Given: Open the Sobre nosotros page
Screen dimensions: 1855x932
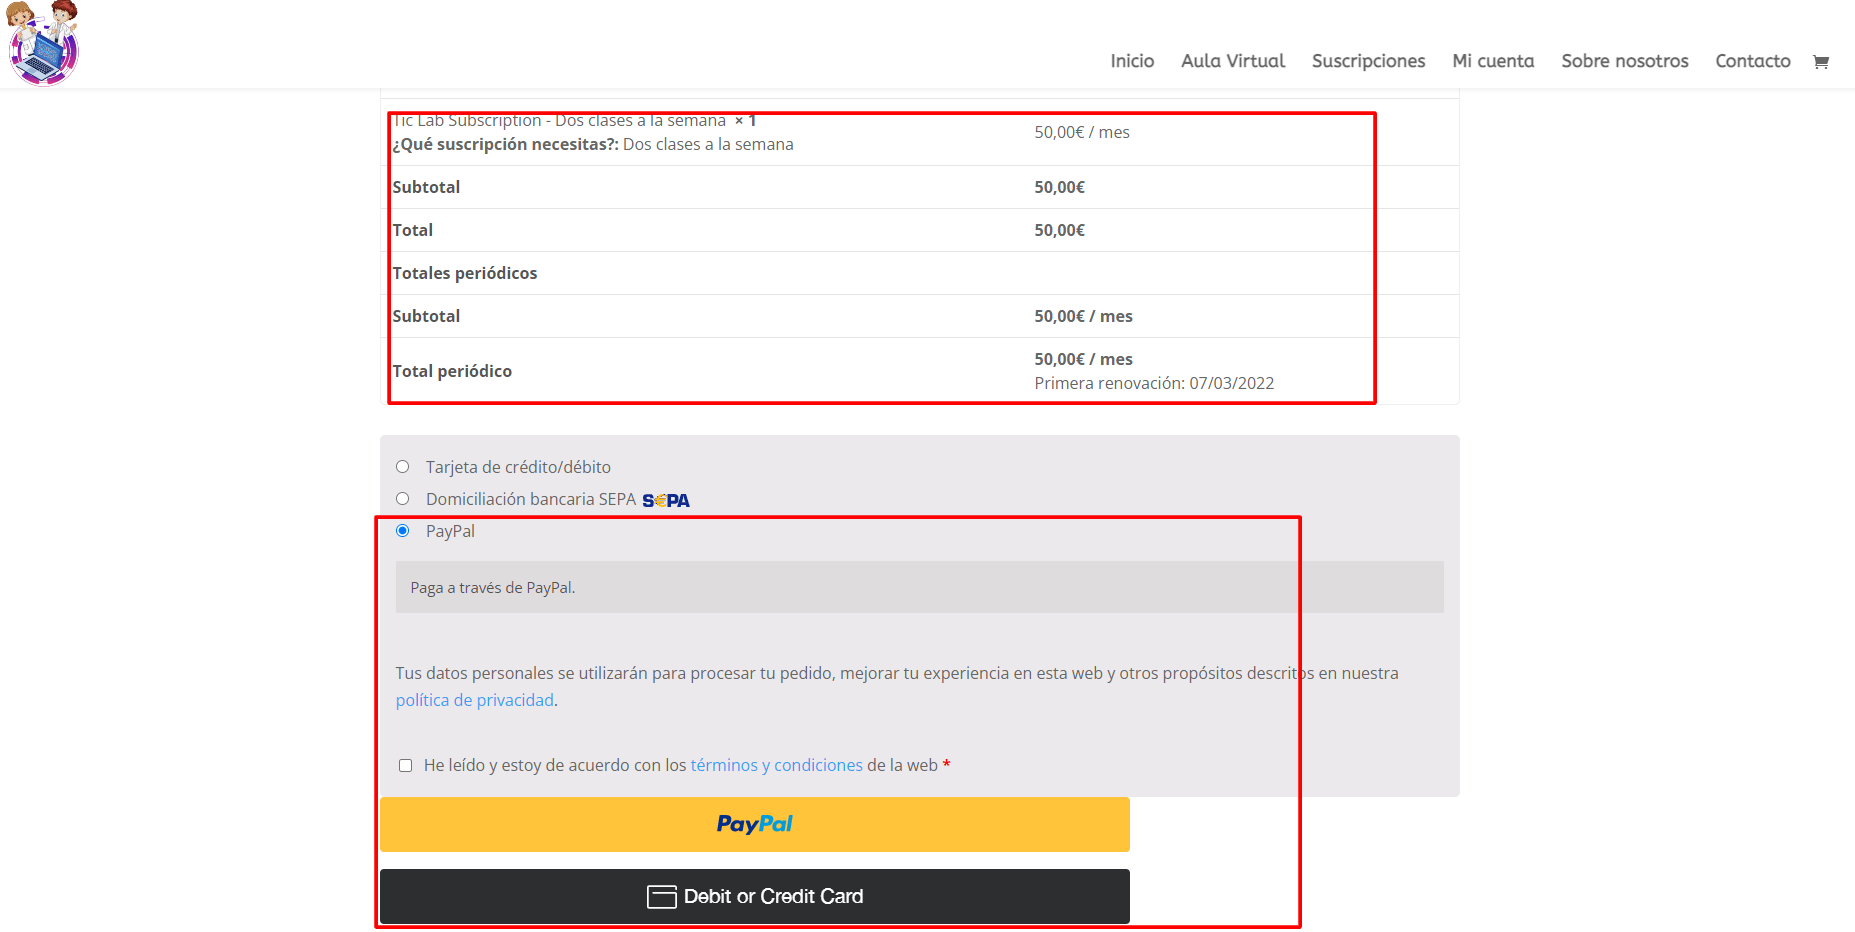Looking at the screenshot, I should (x=1625, y=61).
